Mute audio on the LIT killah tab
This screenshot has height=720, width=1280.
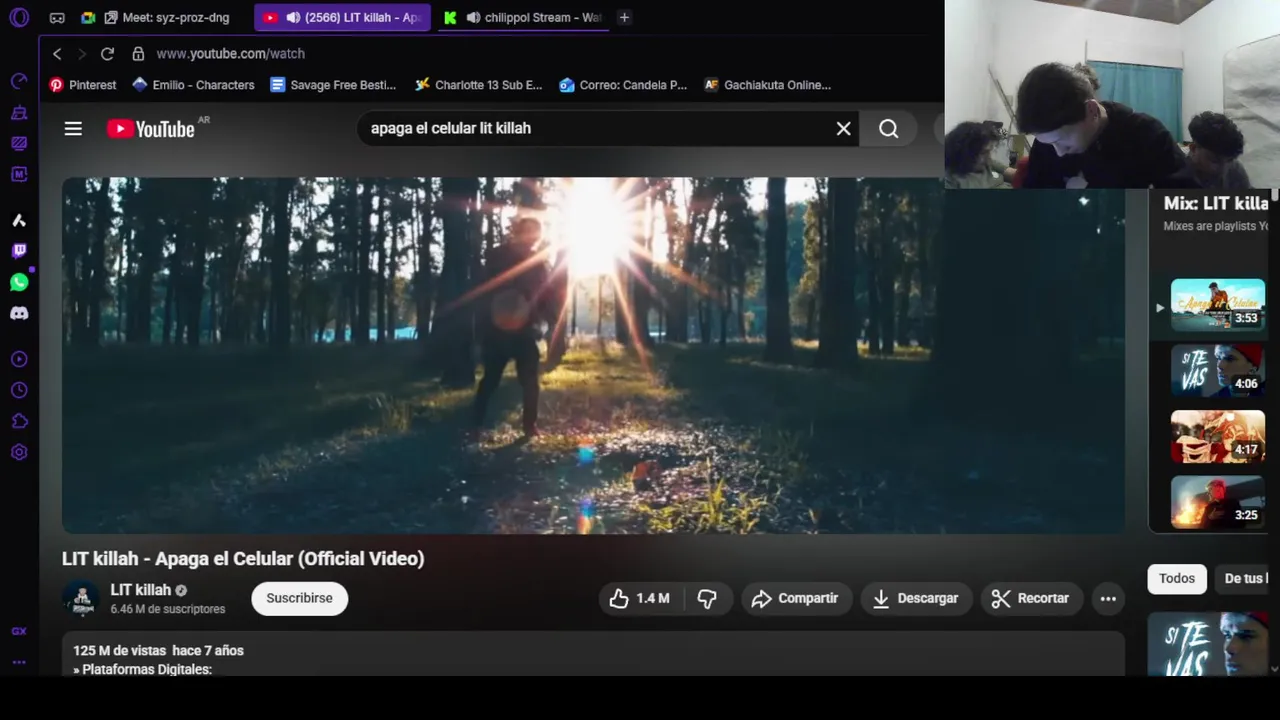click(x=293, y=17)
